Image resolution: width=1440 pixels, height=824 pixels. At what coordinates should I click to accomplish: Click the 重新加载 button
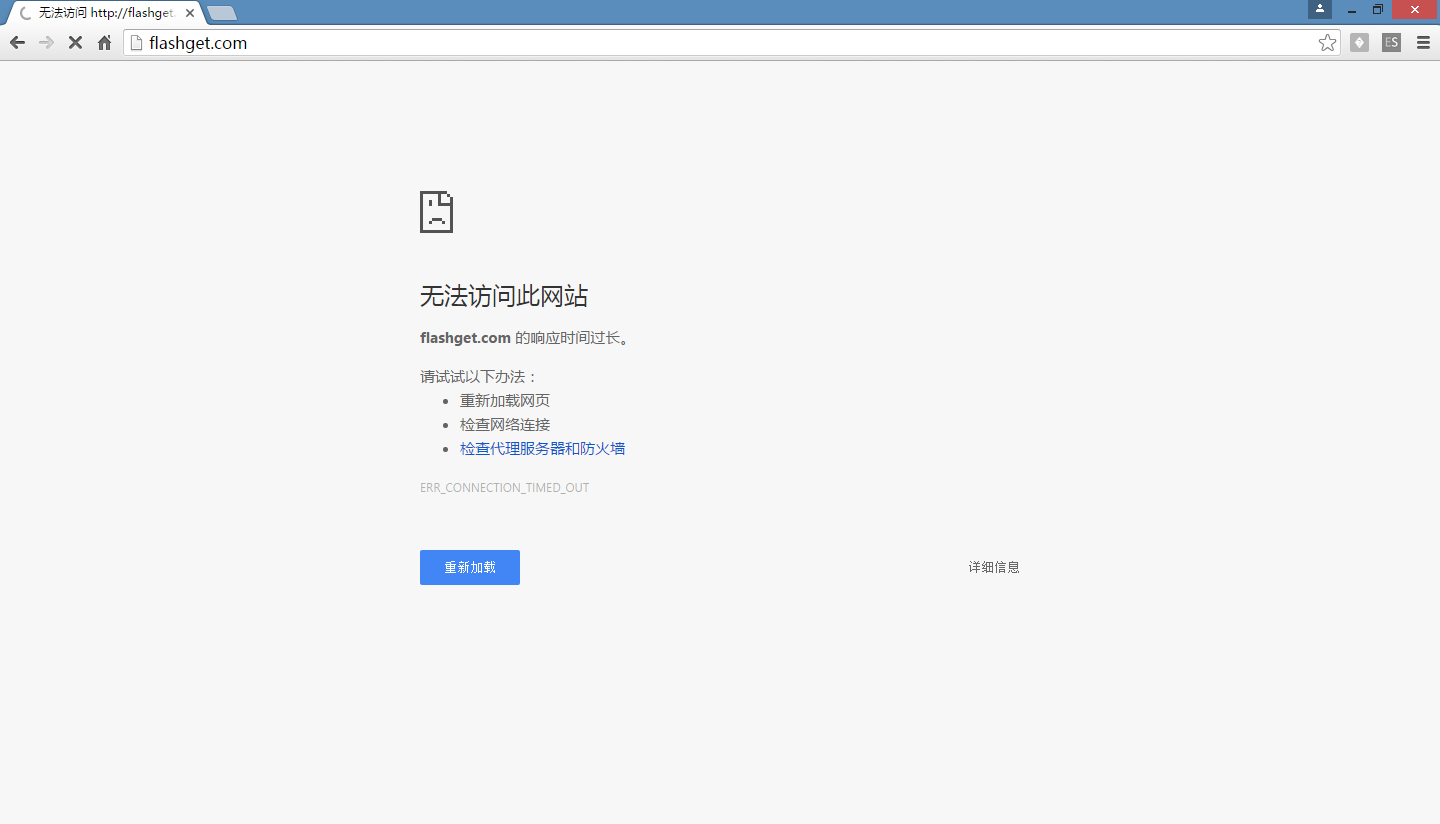point(470,567)
